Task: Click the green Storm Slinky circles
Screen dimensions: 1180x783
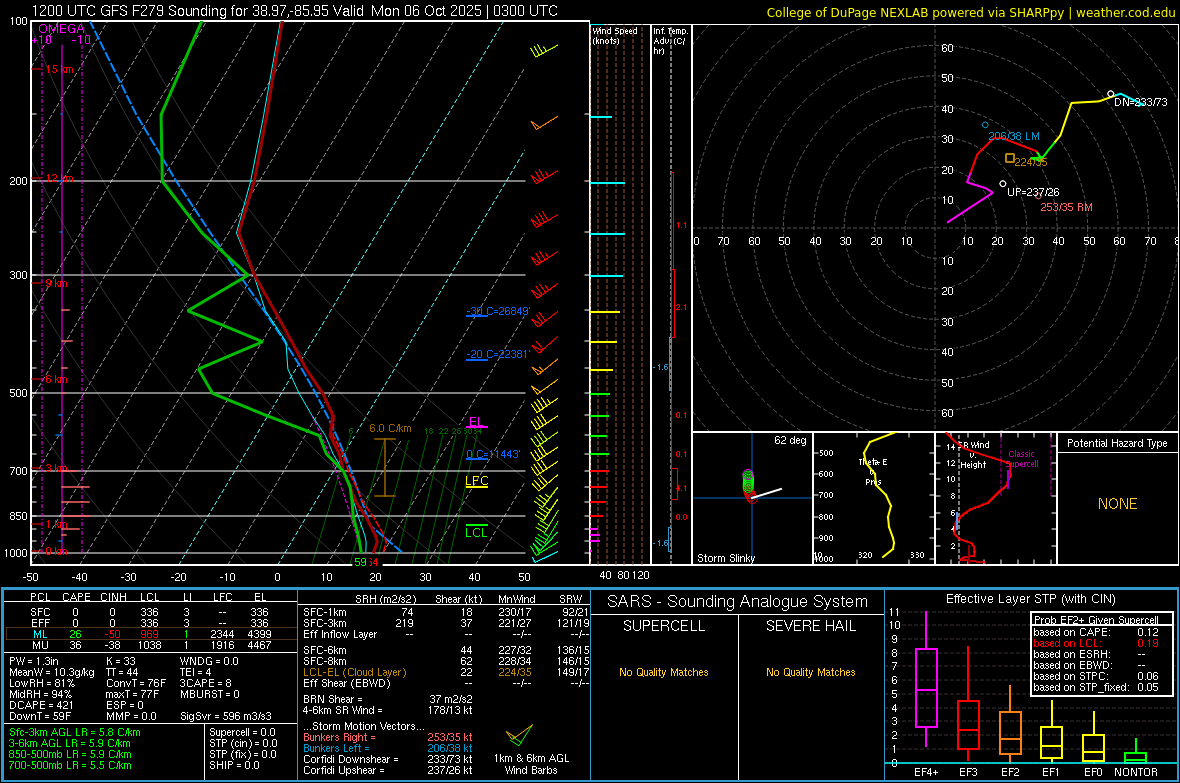Action: click(x=747, y=480)
